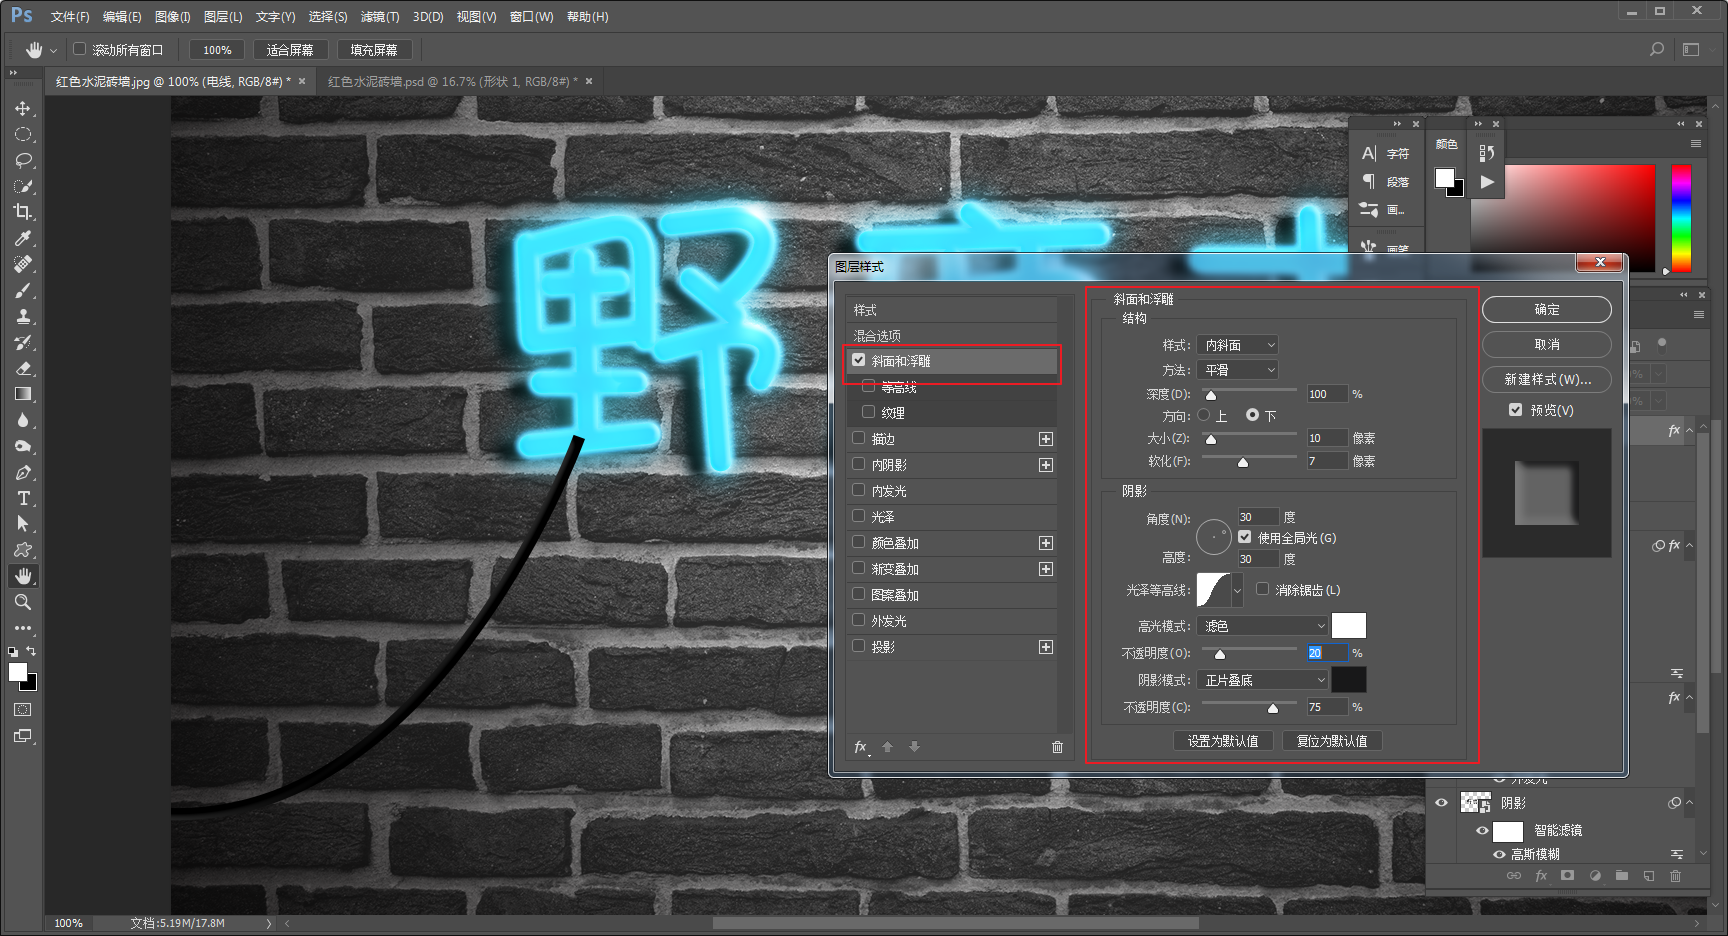Viewport: 1728px width, 936px height.
Task: Open the Paragraph panel icon
Action: click(x=1369, y=181)
